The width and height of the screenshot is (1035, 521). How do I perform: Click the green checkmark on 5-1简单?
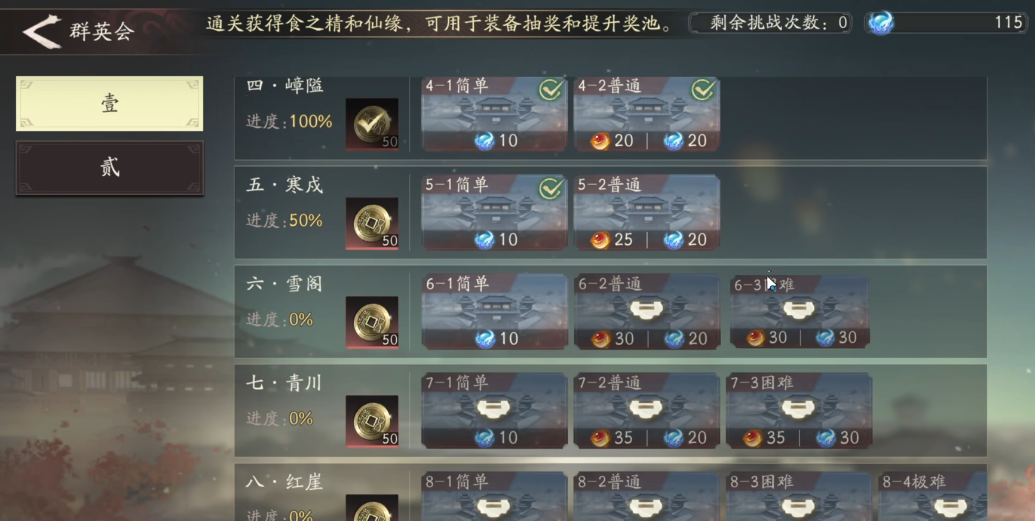click(x=551, y=189)
